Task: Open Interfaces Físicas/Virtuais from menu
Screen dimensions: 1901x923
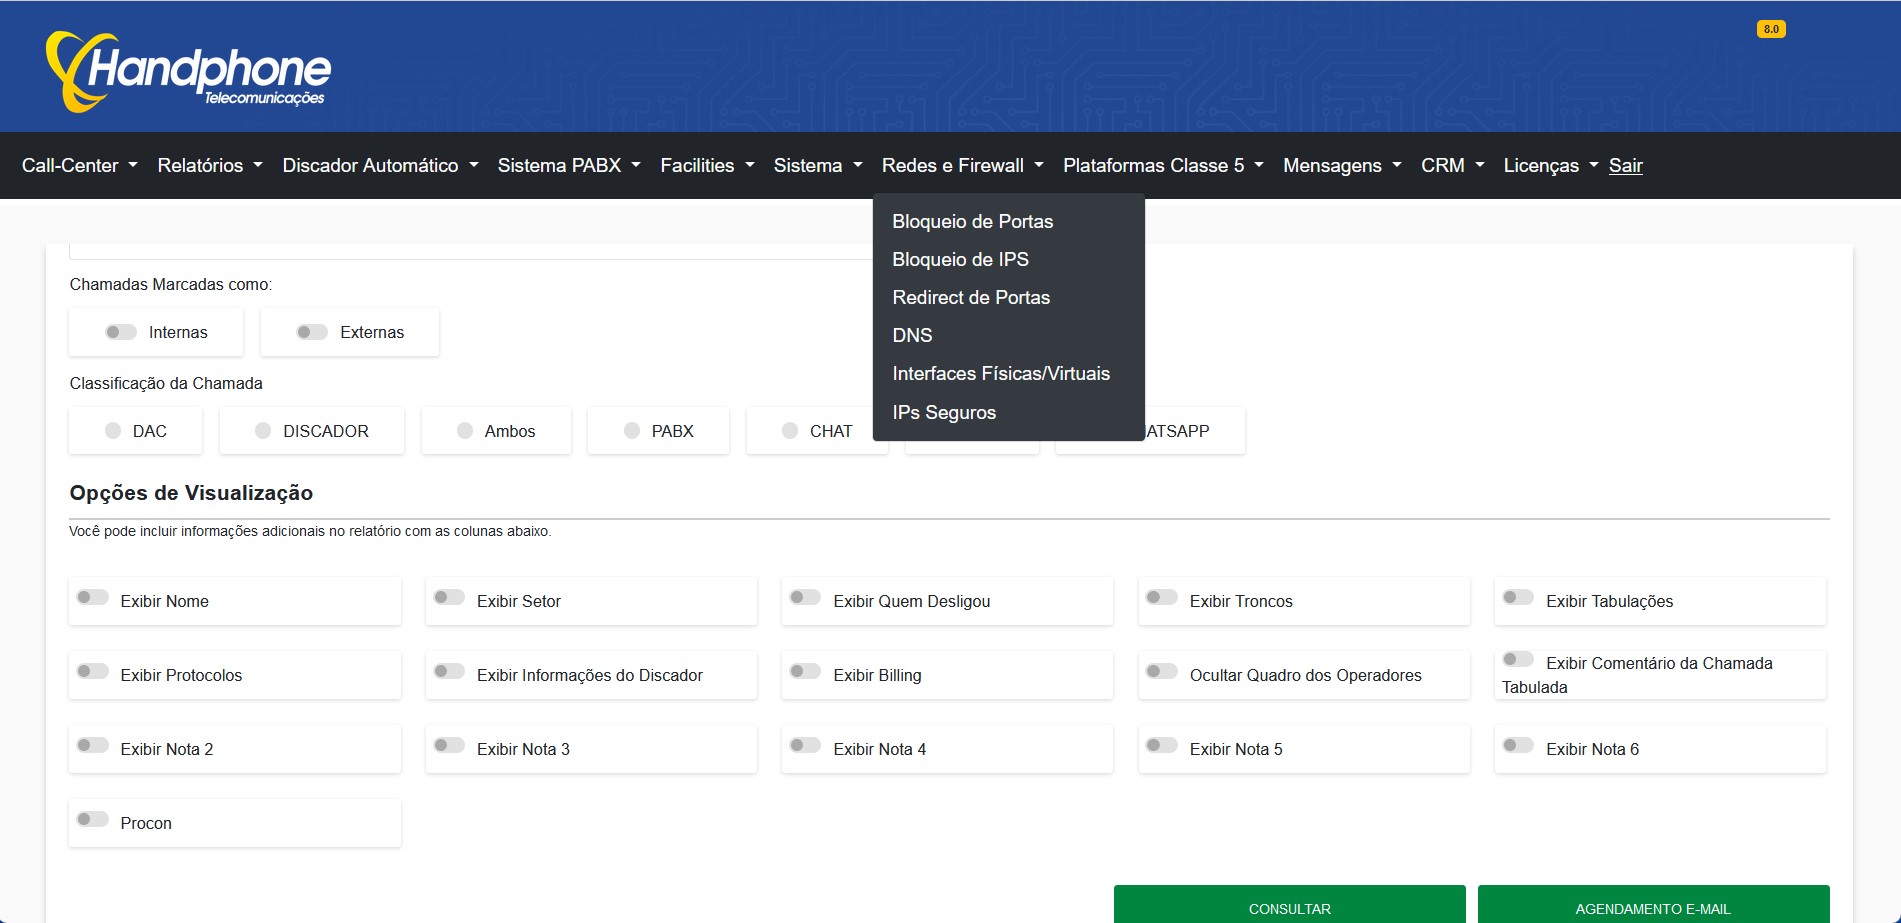Action: 1000,374
